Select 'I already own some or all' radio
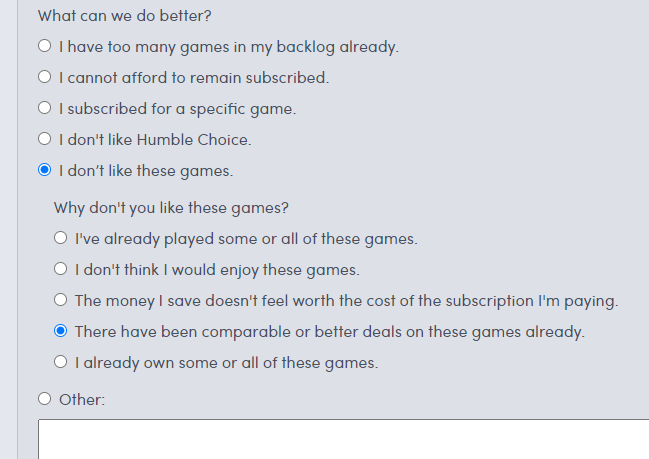The width and height of the screenshot is (649, 459). click(60, 362)
